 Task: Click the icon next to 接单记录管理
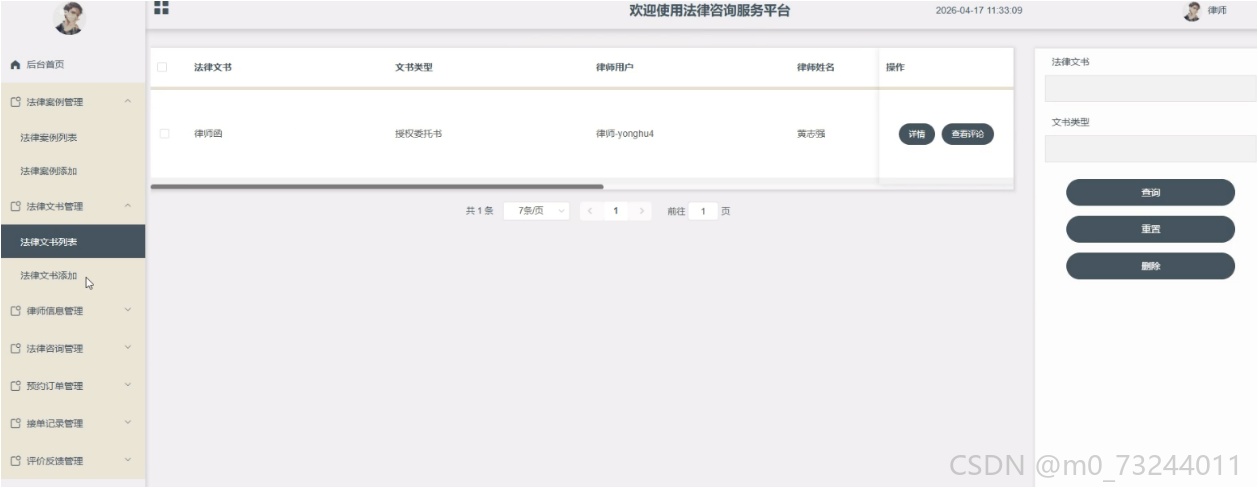tap(15, 424)
